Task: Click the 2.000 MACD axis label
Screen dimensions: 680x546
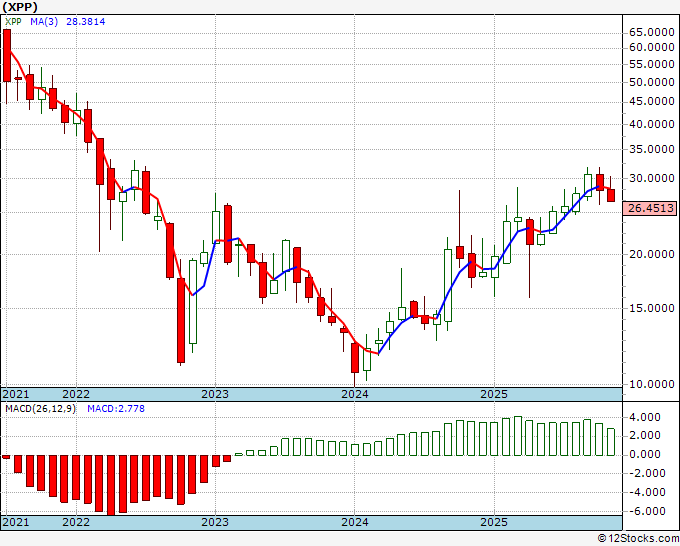Action: [x=647, y=435]
